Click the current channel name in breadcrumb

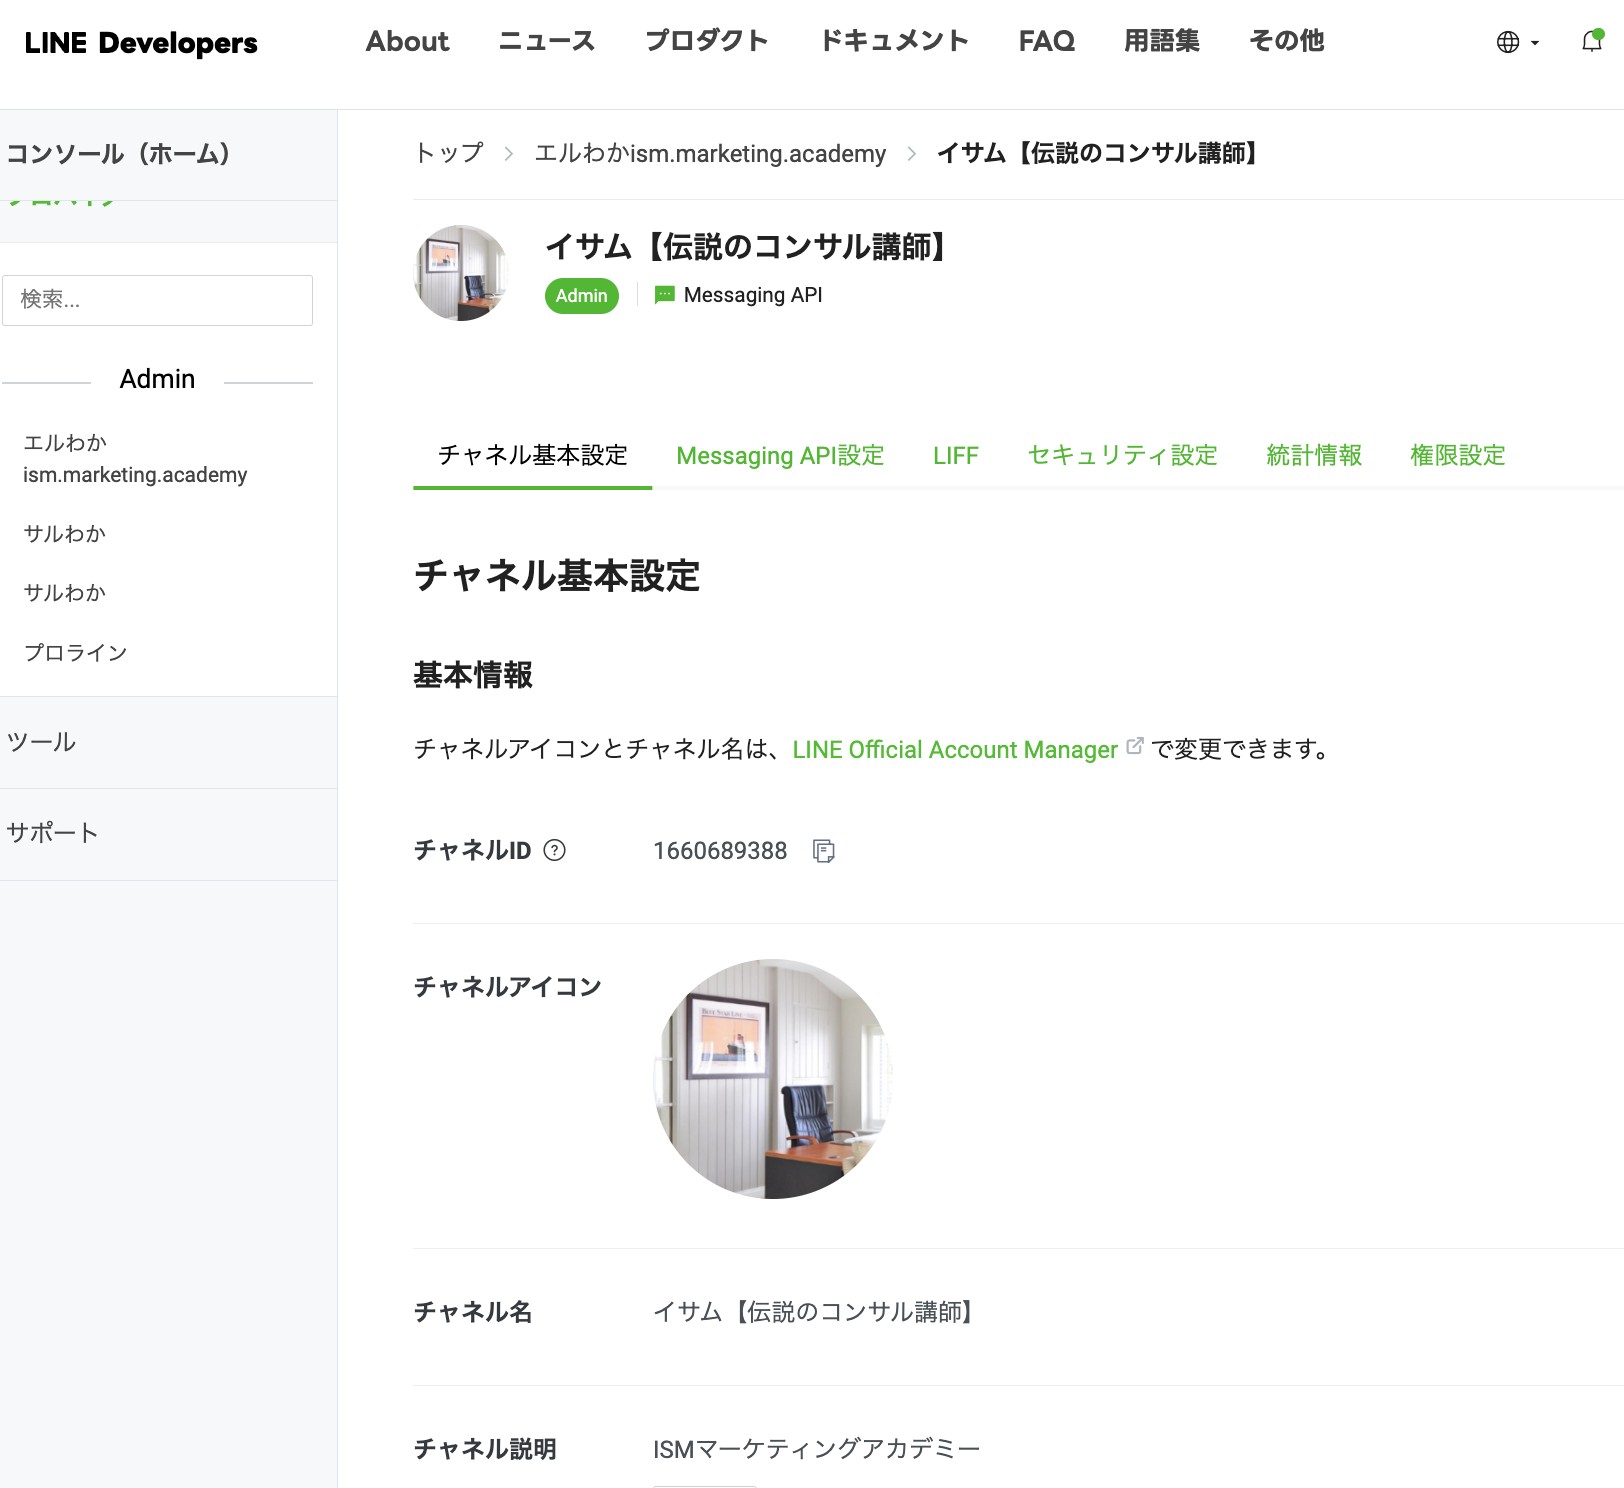click(x=1098, y=153)
